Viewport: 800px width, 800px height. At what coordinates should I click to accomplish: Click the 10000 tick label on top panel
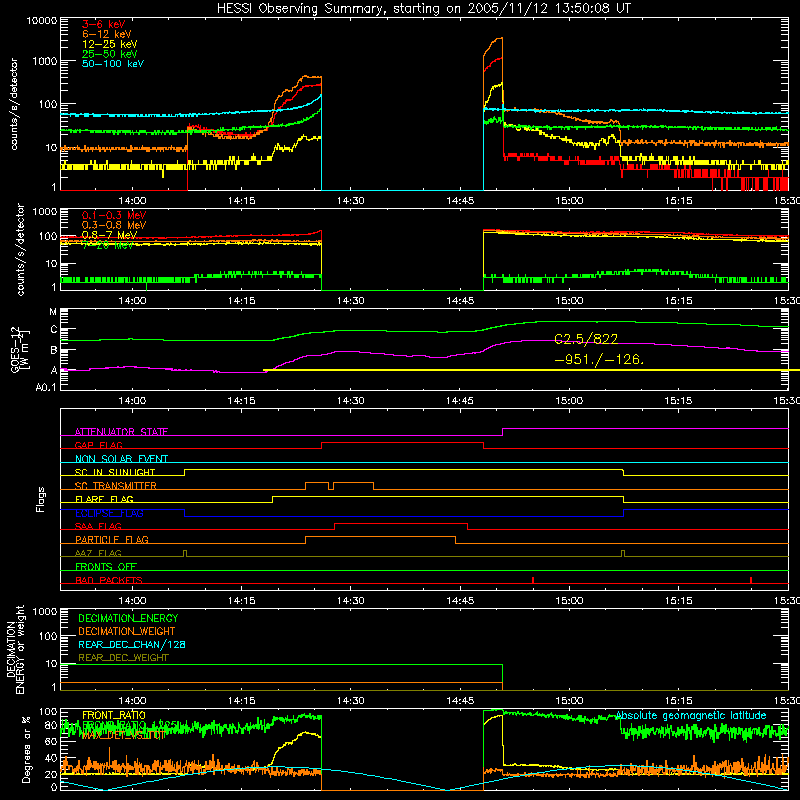(x=42, y=21)
